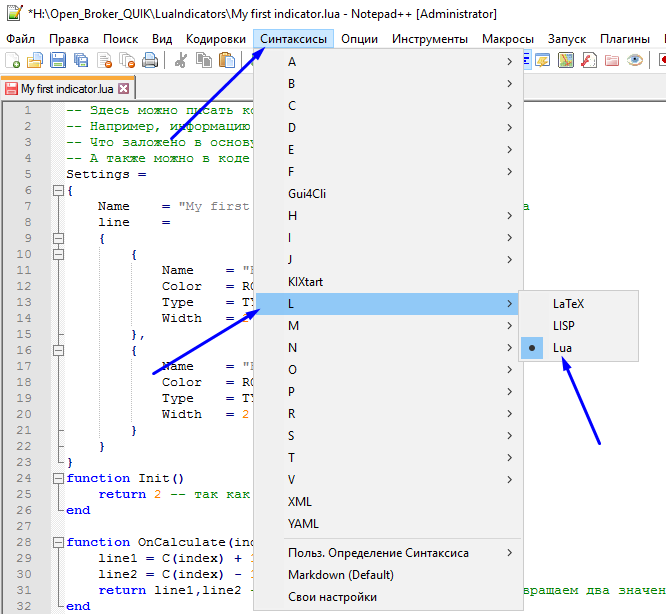The image size is (666, 614).
Task: Click the Copy toolbar icon
Action: point(204,60)
